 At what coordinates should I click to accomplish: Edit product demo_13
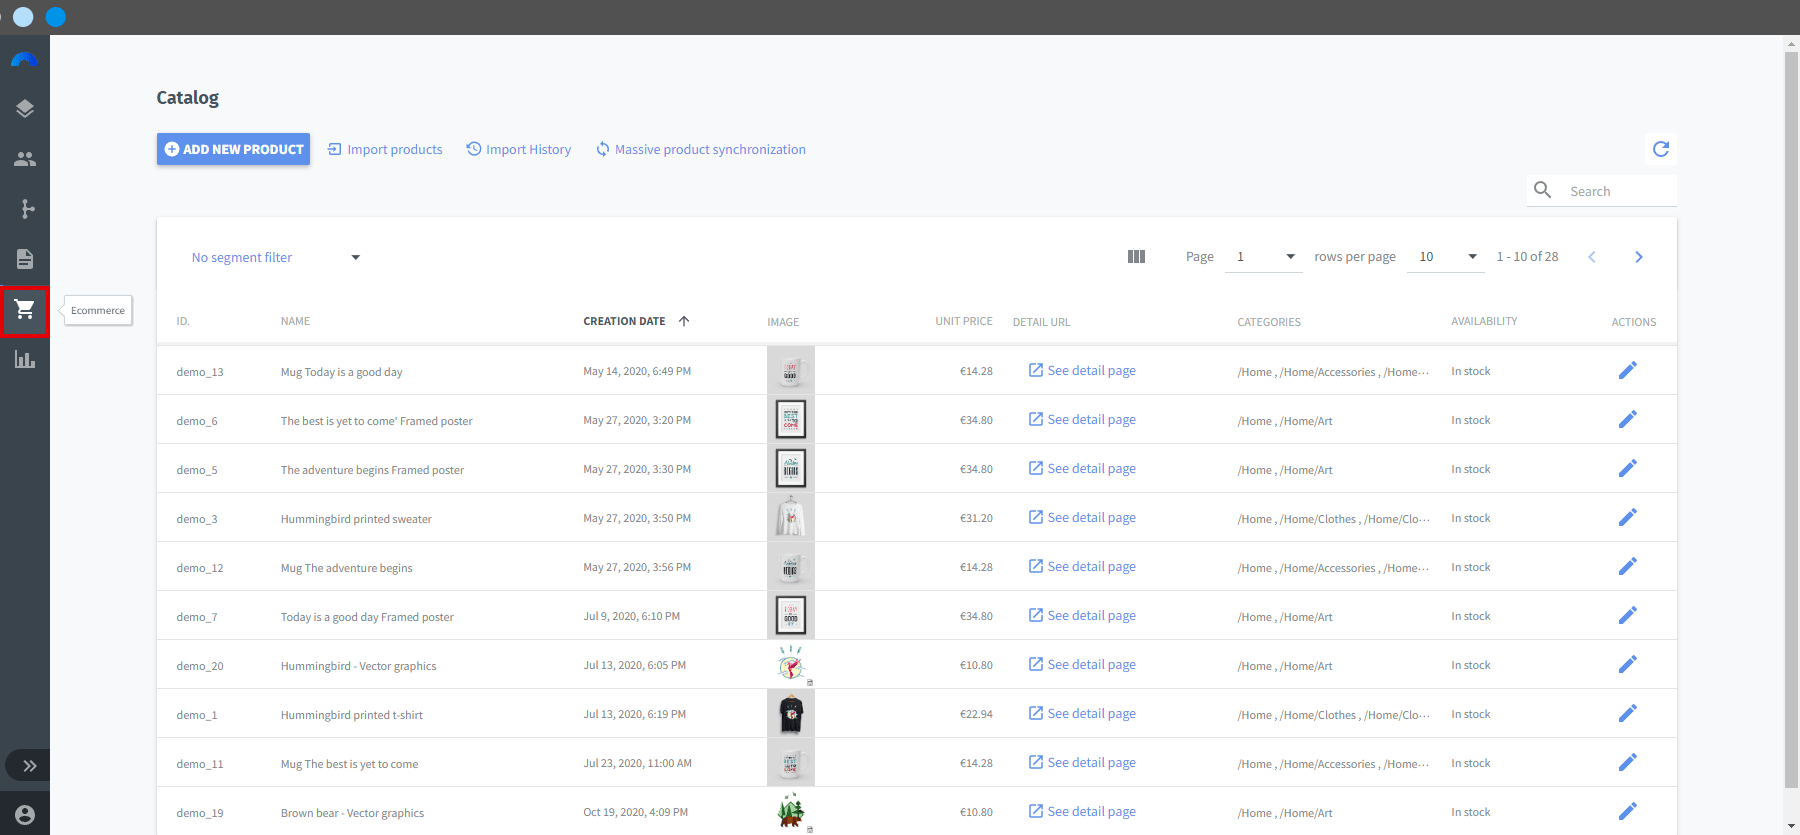click(1628, 370)
